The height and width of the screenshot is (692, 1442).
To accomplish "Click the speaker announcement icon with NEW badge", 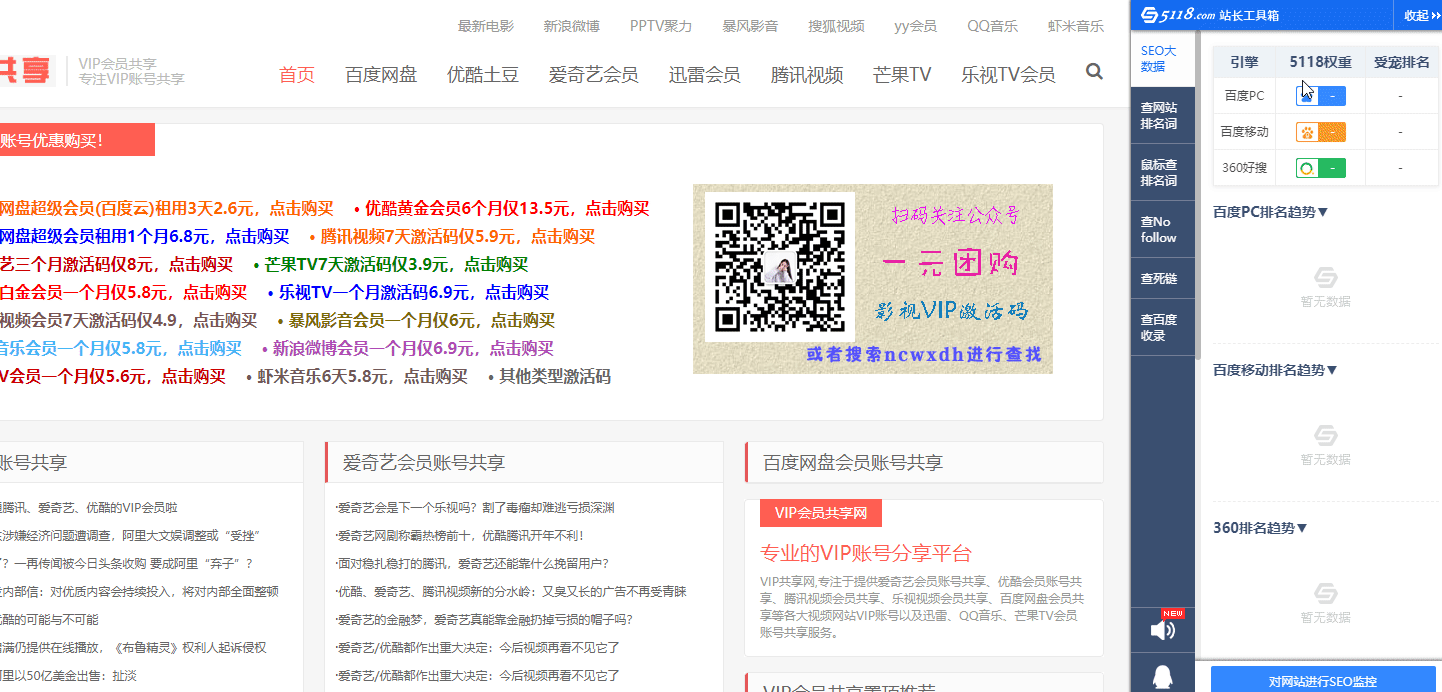I will (1162, 630).
